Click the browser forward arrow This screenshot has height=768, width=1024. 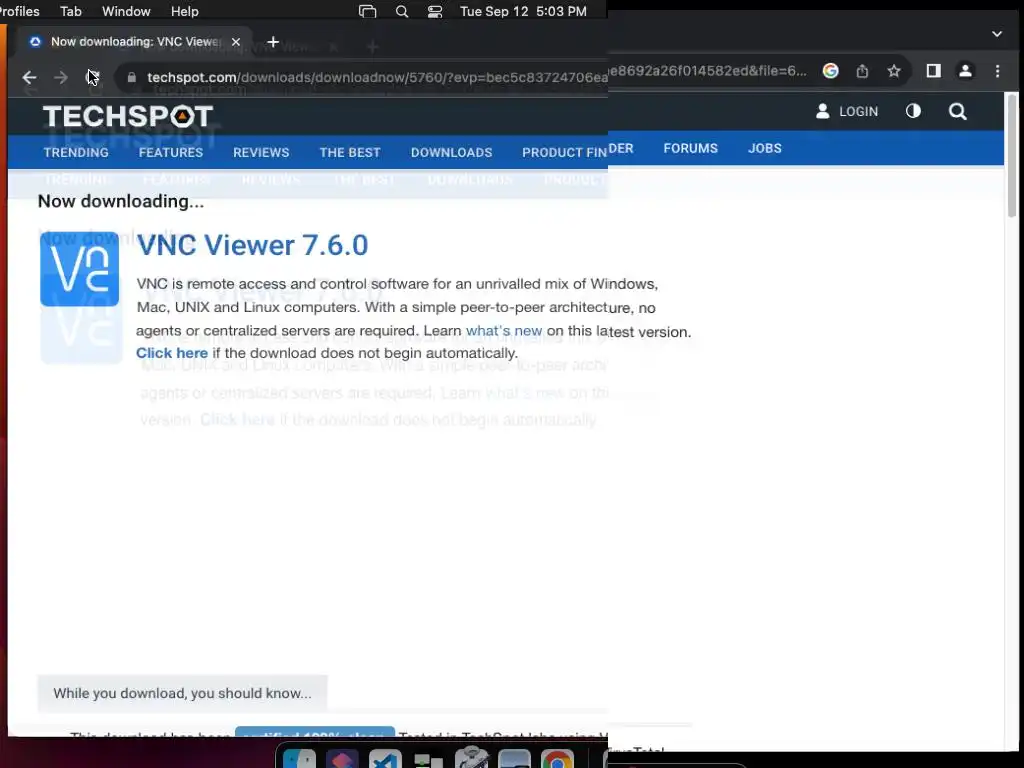coord(61,78)
